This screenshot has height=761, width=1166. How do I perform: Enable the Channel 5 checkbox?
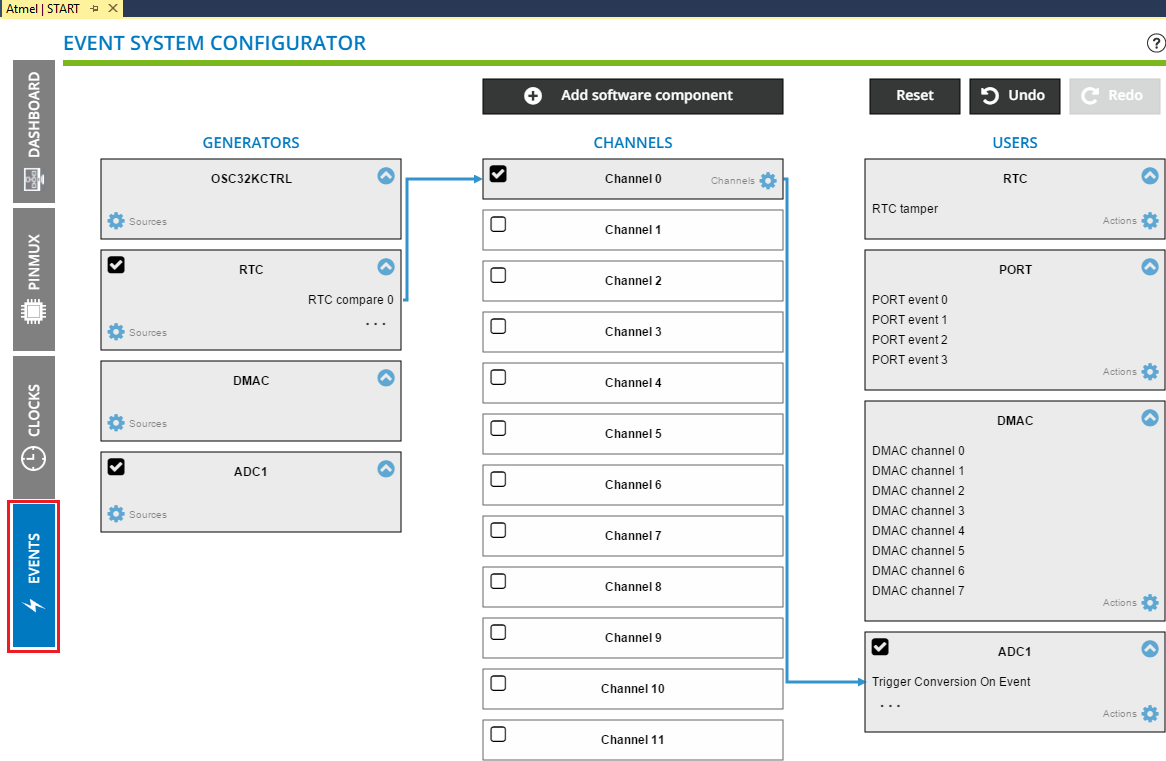(x=498, y=429)
